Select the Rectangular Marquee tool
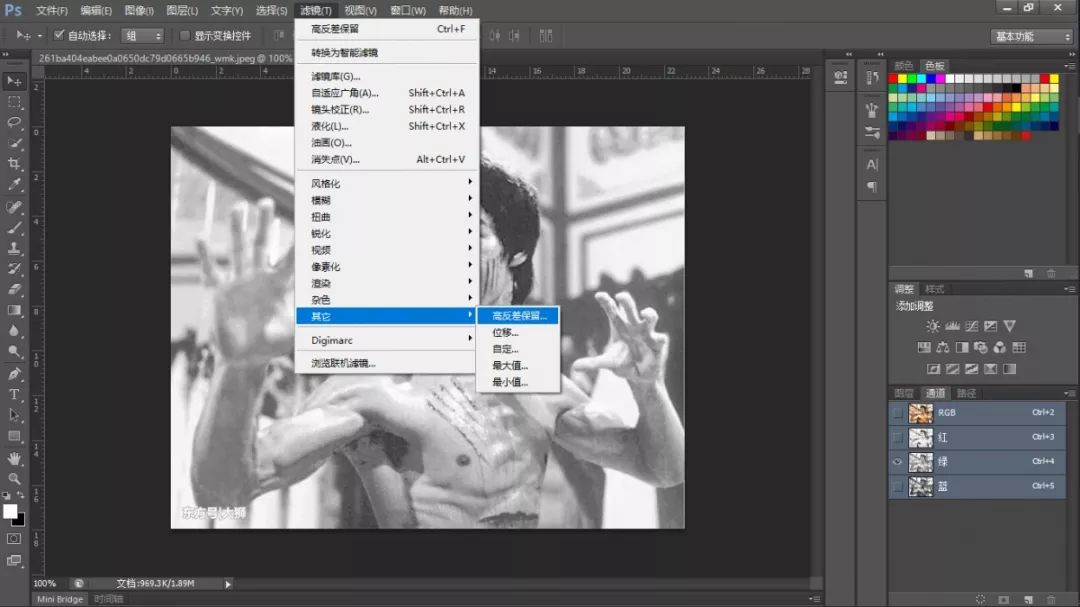 point(14,102)
